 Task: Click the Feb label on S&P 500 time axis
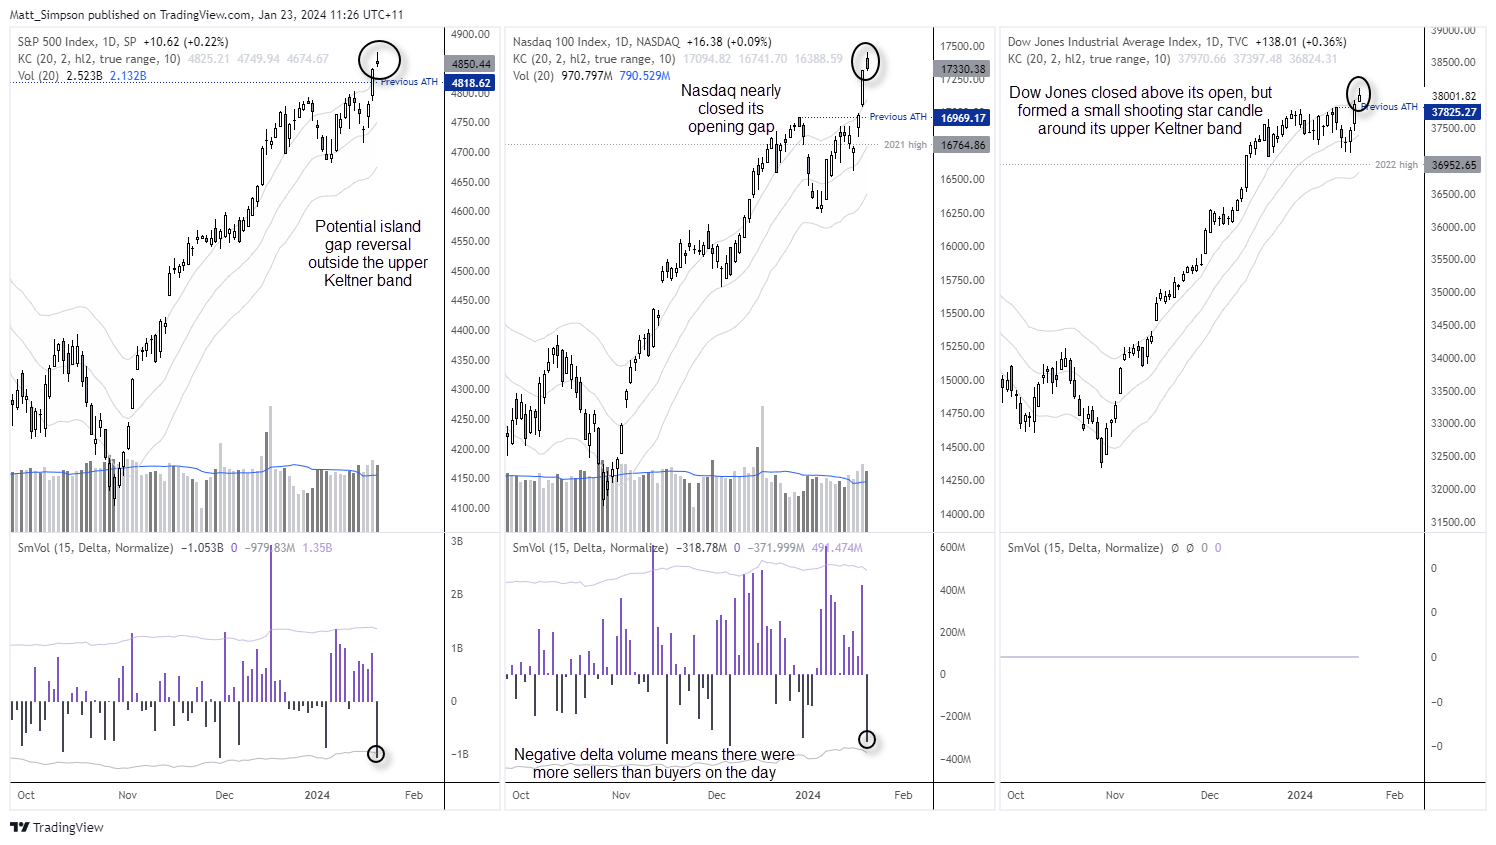click(414, 796)
